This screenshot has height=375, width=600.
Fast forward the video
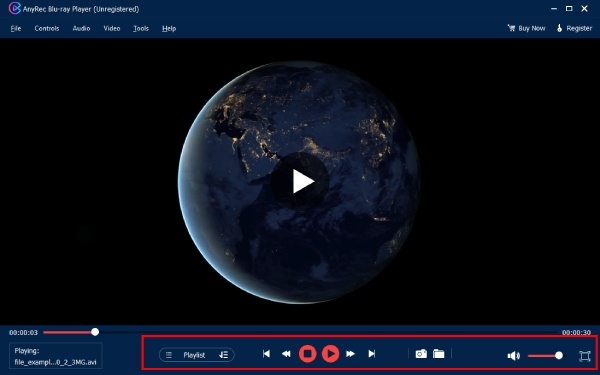tap(351, 354)
